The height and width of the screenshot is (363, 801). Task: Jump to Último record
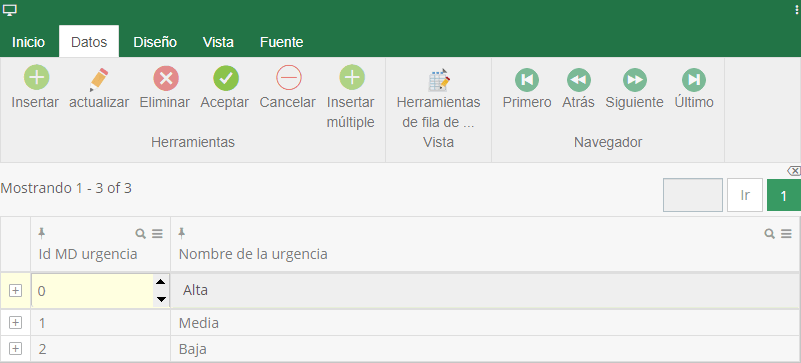coord(694,80)
